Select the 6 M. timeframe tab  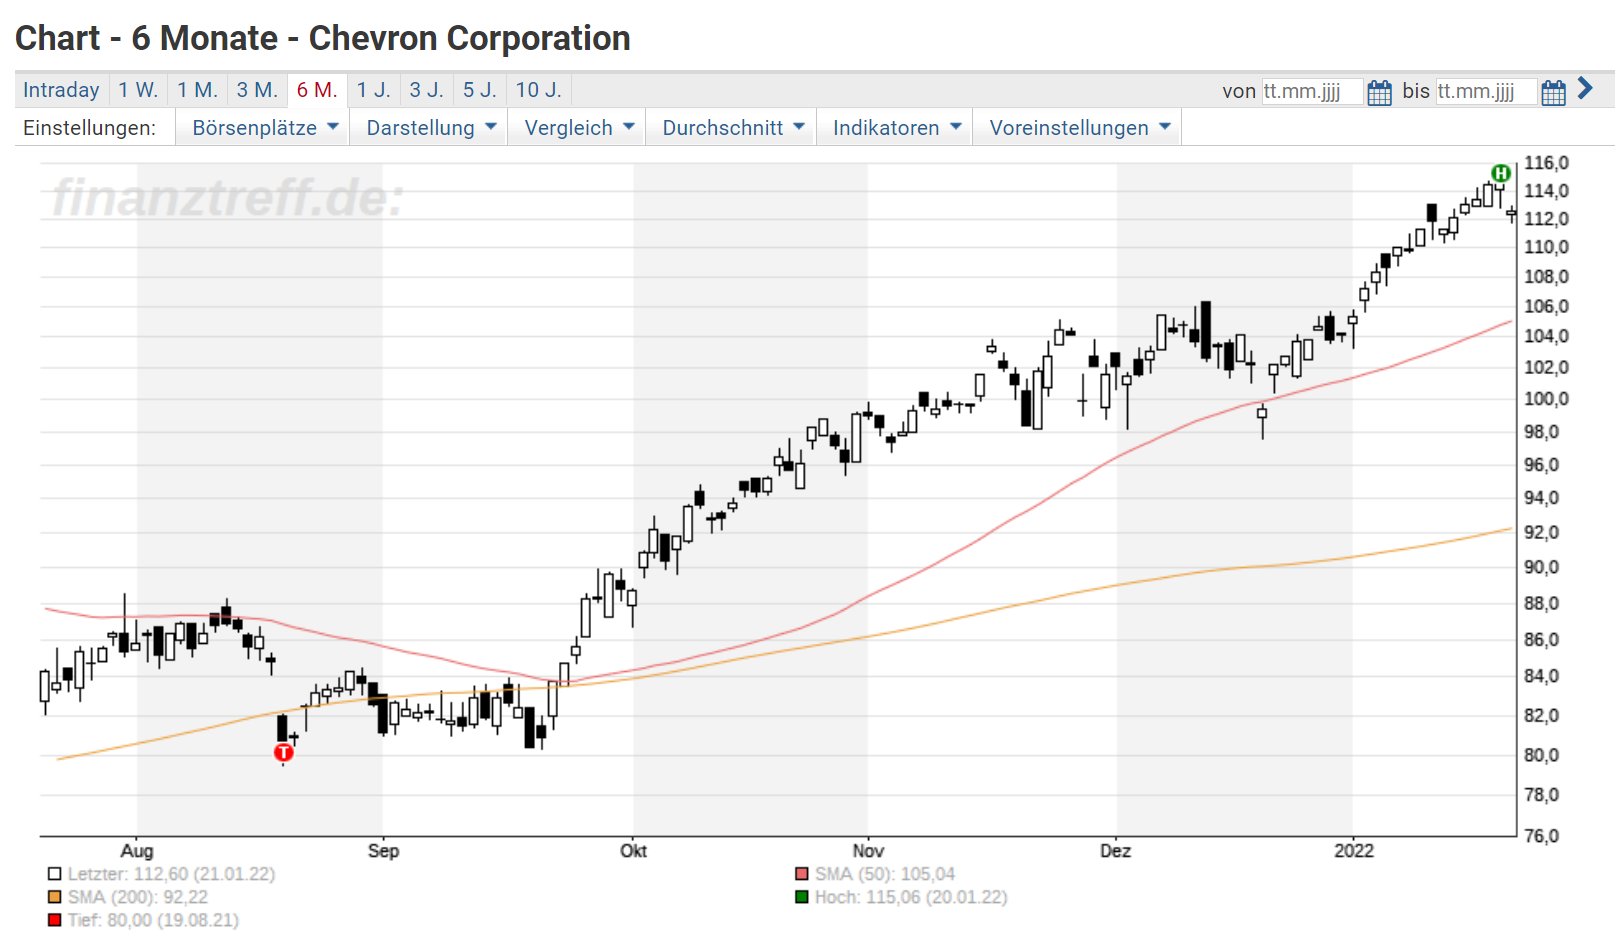[x=317, y=90]
